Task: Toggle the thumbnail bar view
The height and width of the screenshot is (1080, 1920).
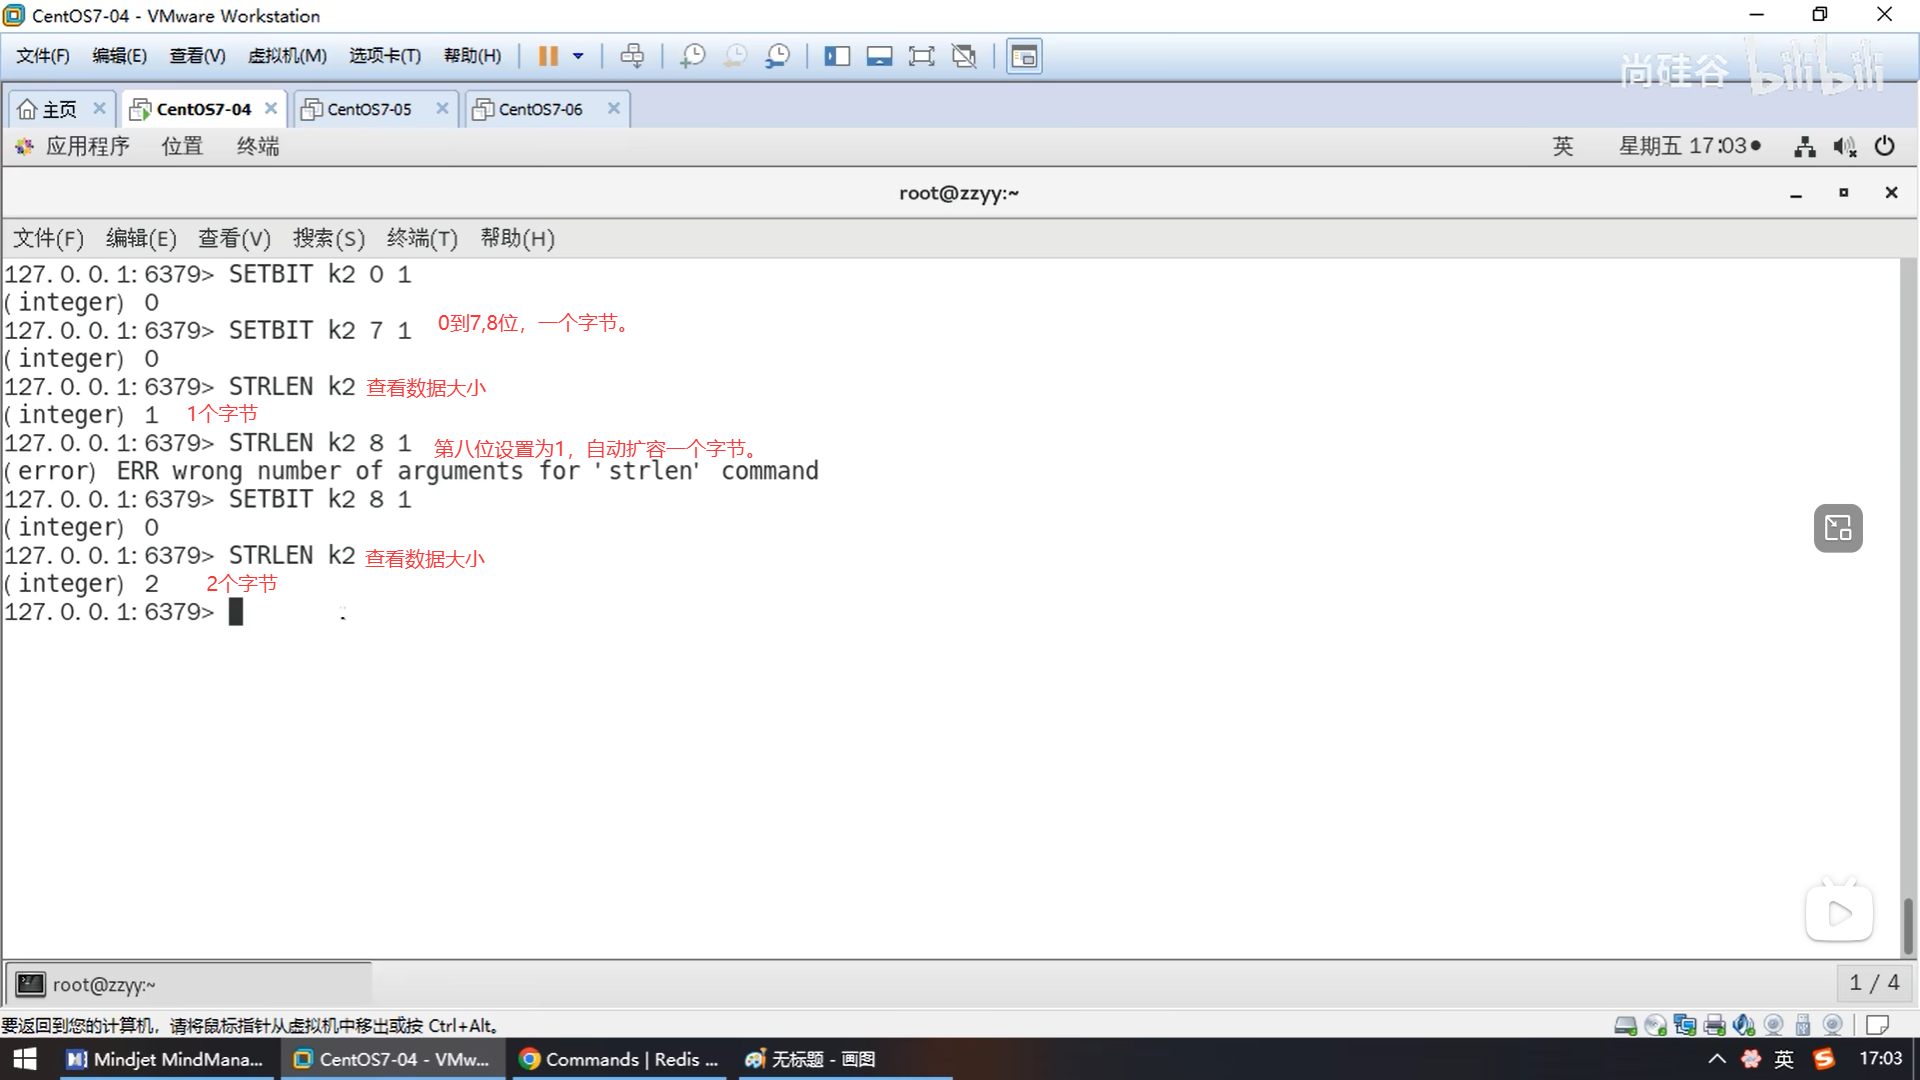Action: click(879, 56)
